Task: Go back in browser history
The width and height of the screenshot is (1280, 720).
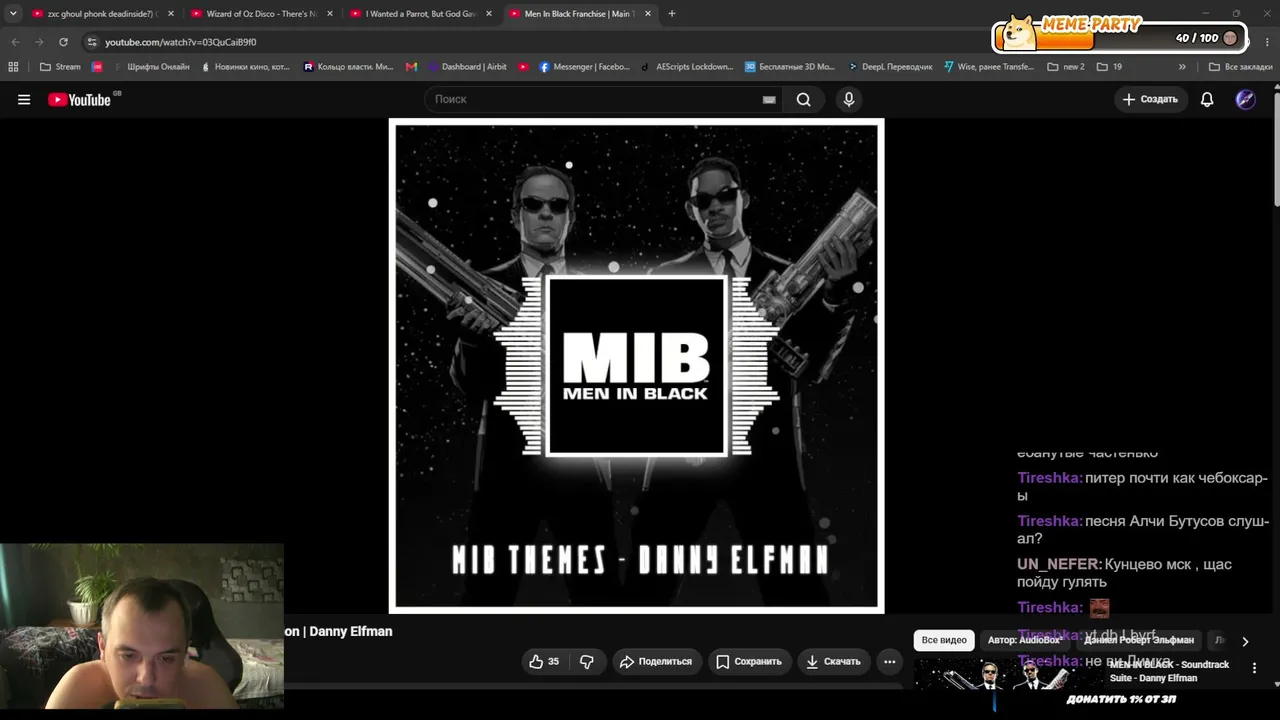Action: 15,42
